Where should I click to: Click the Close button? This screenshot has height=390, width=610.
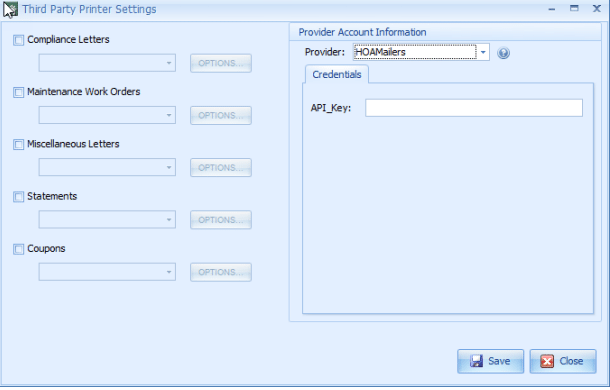[563, 361]
